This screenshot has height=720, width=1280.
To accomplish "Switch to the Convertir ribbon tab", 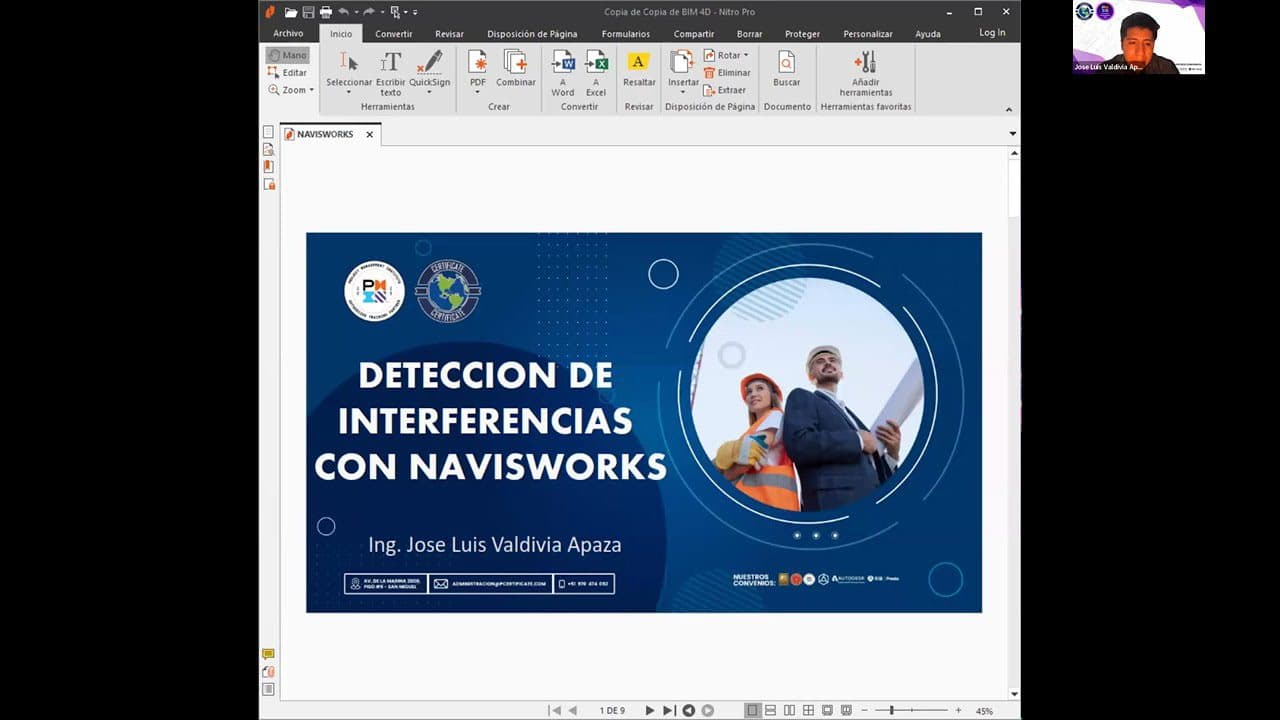I will point(393,33).
